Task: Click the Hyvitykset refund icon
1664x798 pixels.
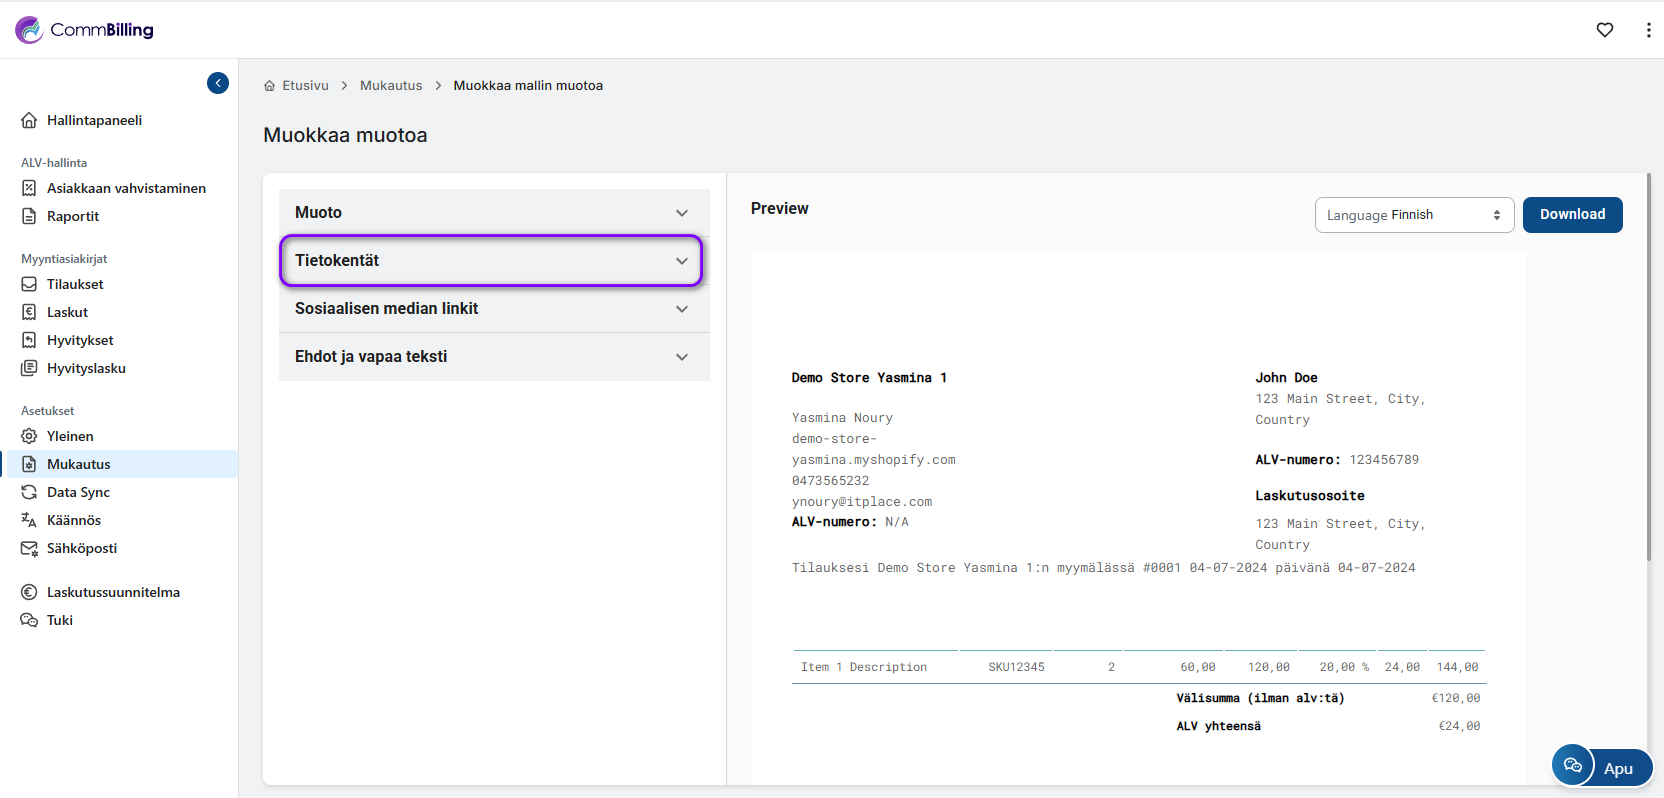Action: coord(29,340)
